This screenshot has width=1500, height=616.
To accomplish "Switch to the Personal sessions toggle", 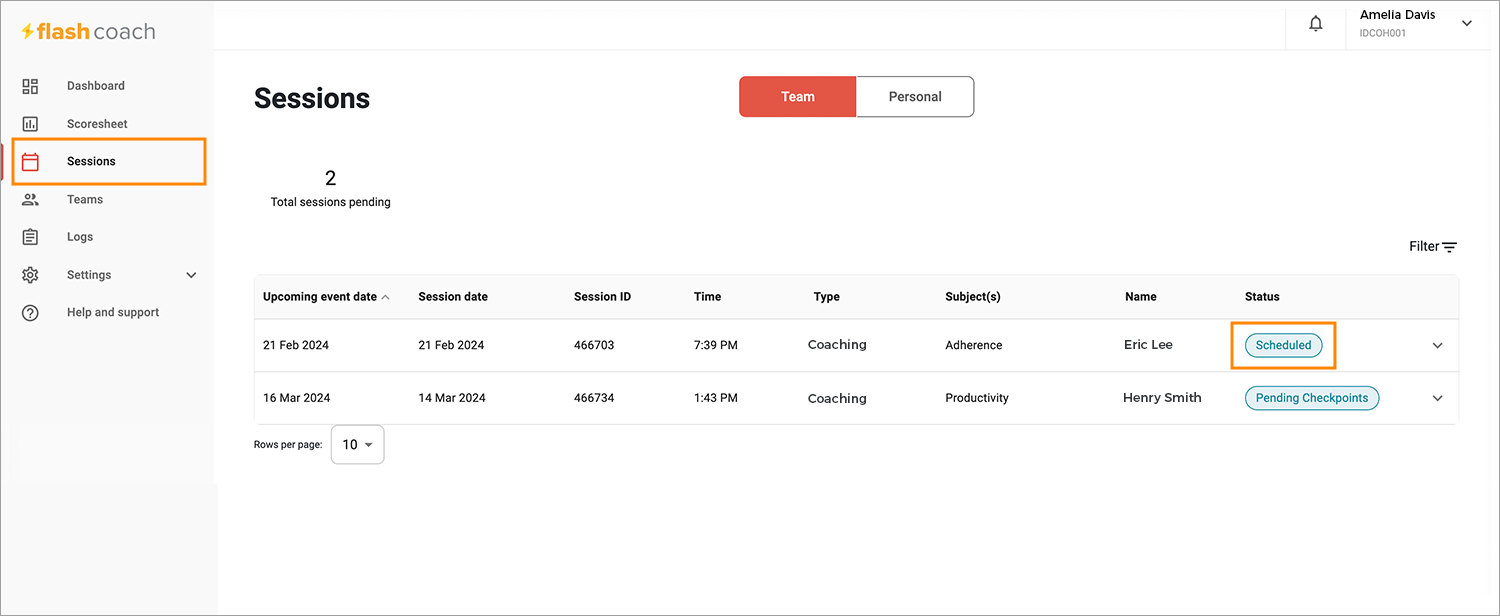I will pyautogui.click(x=915, y=97).
